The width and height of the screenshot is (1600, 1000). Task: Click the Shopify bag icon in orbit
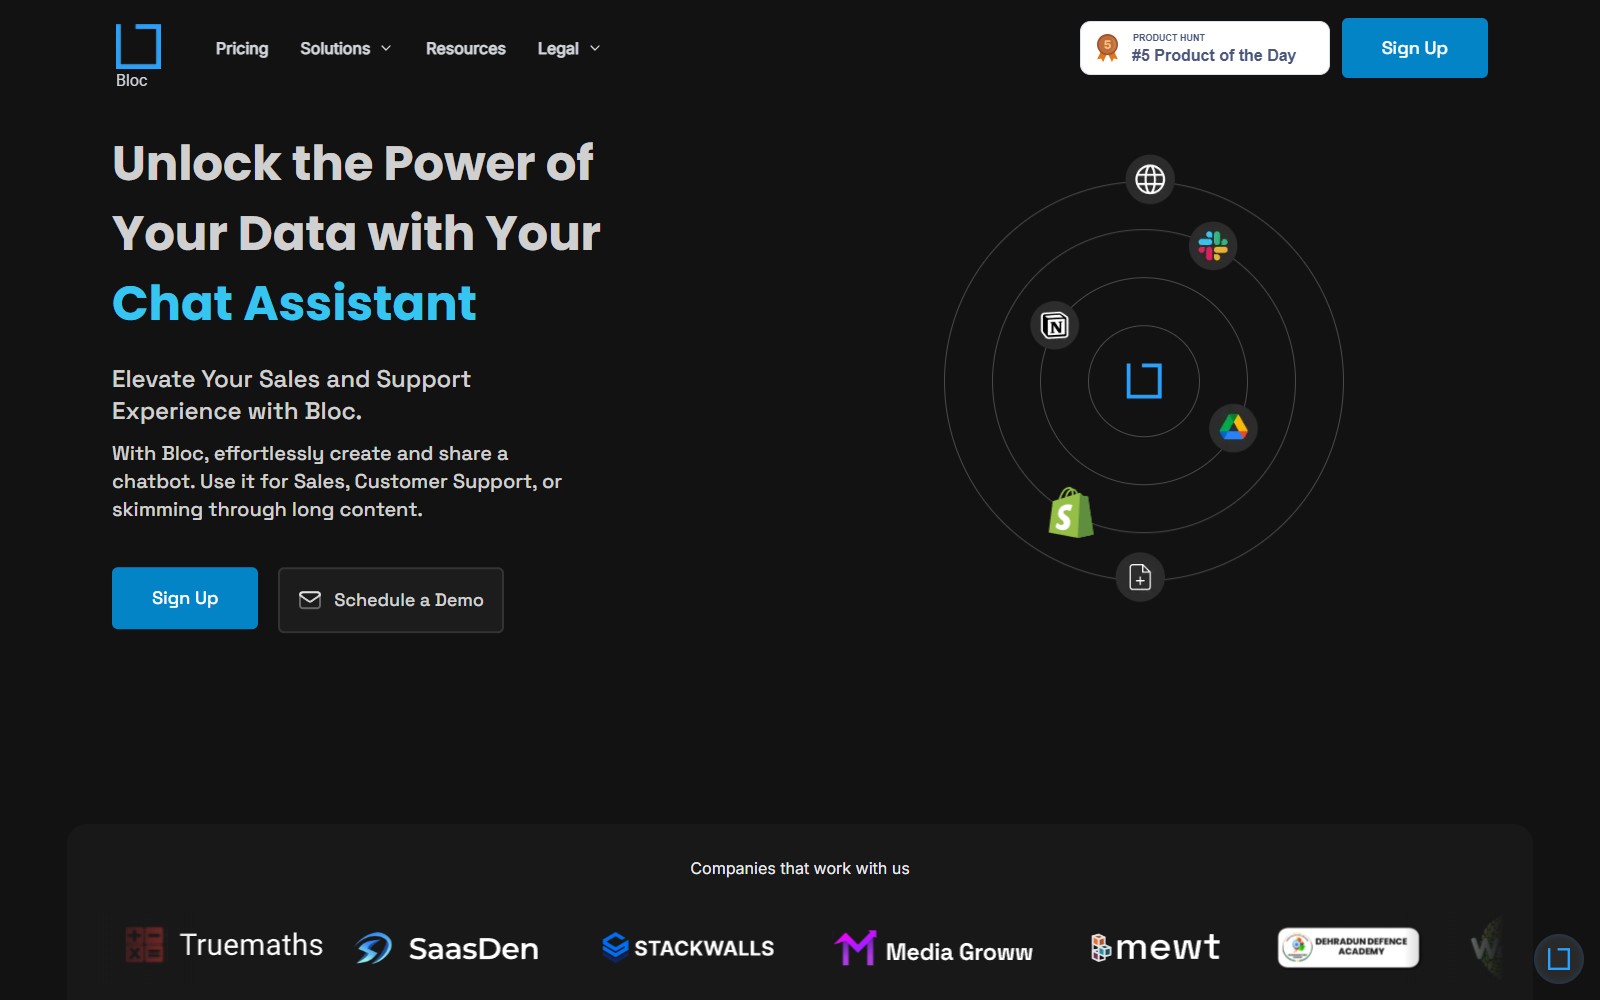[x=1070, y=512]
